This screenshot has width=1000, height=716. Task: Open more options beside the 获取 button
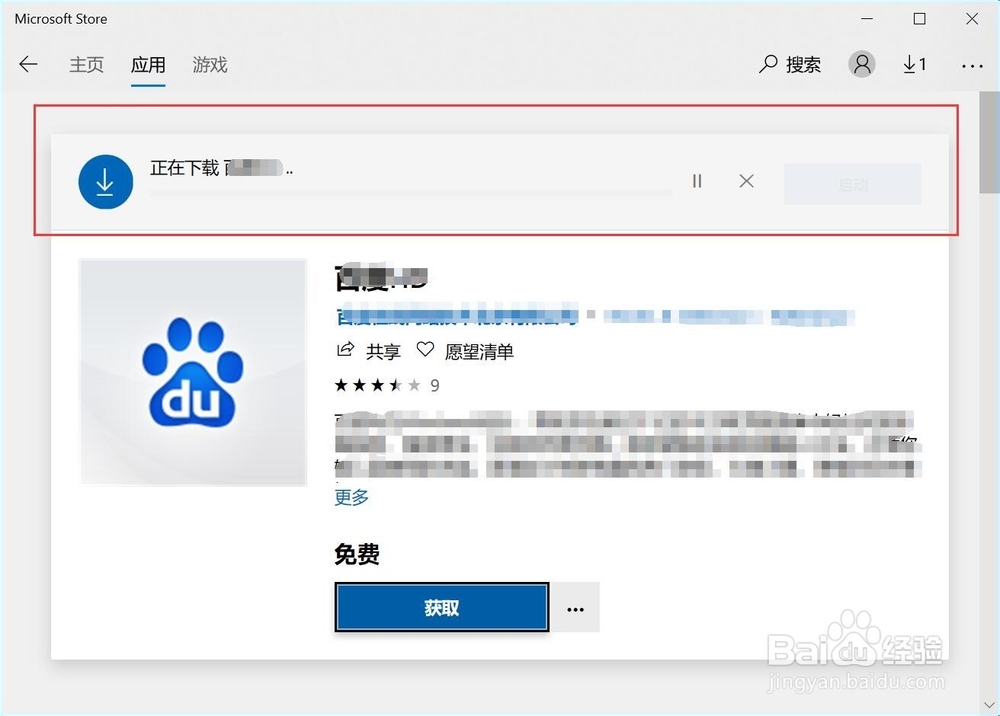coord(576,608)
